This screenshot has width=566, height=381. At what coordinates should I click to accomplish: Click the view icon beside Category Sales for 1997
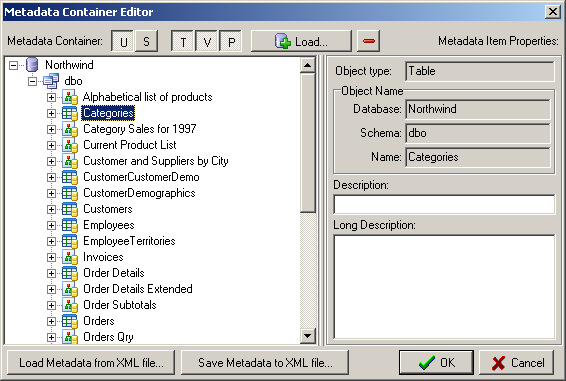point(70,129)
